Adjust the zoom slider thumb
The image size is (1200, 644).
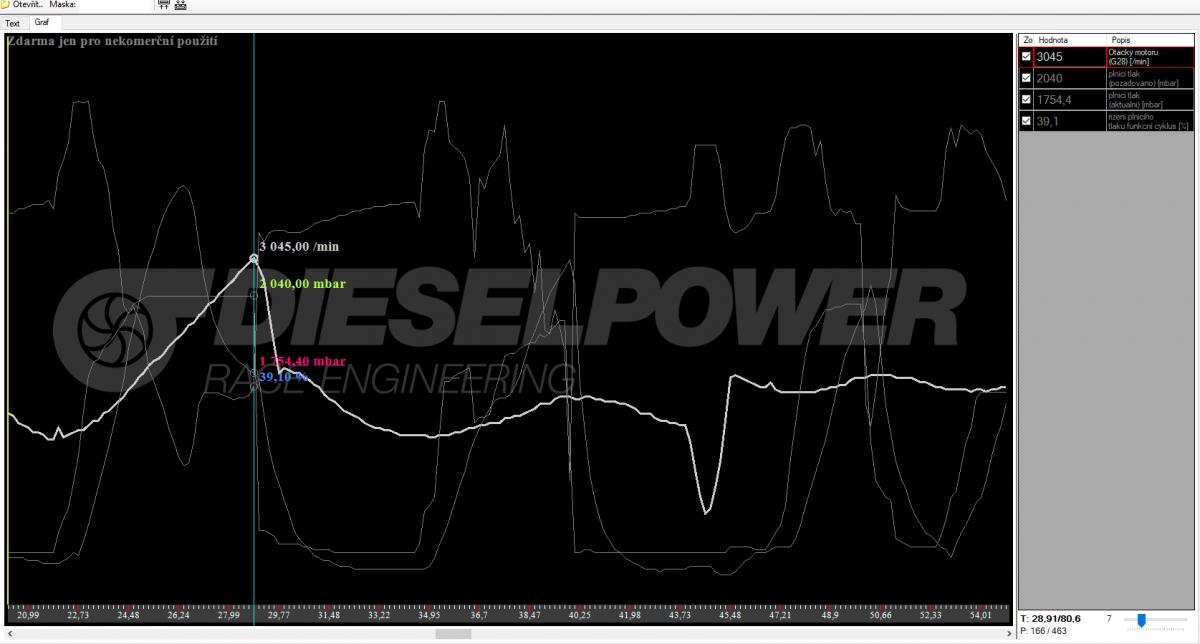[x=1141, y=621]
